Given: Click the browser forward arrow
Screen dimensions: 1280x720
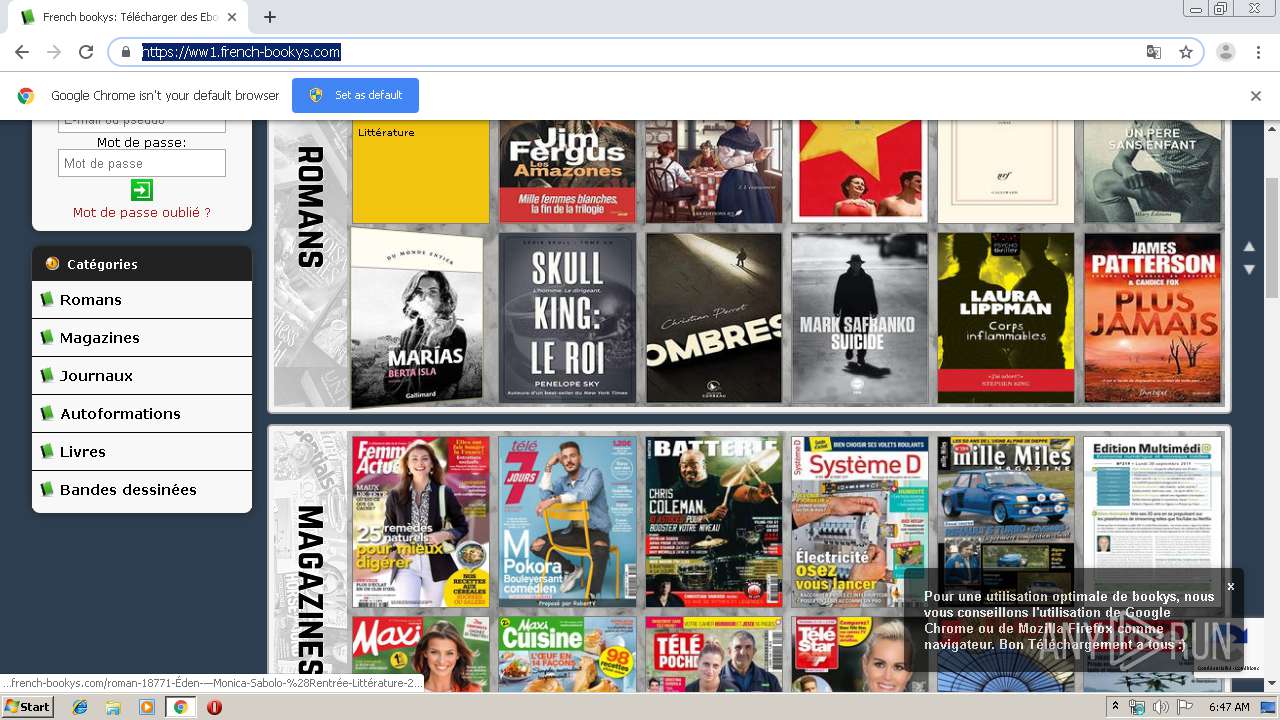Looking at the screenshot, I should (x=54, y=52).
